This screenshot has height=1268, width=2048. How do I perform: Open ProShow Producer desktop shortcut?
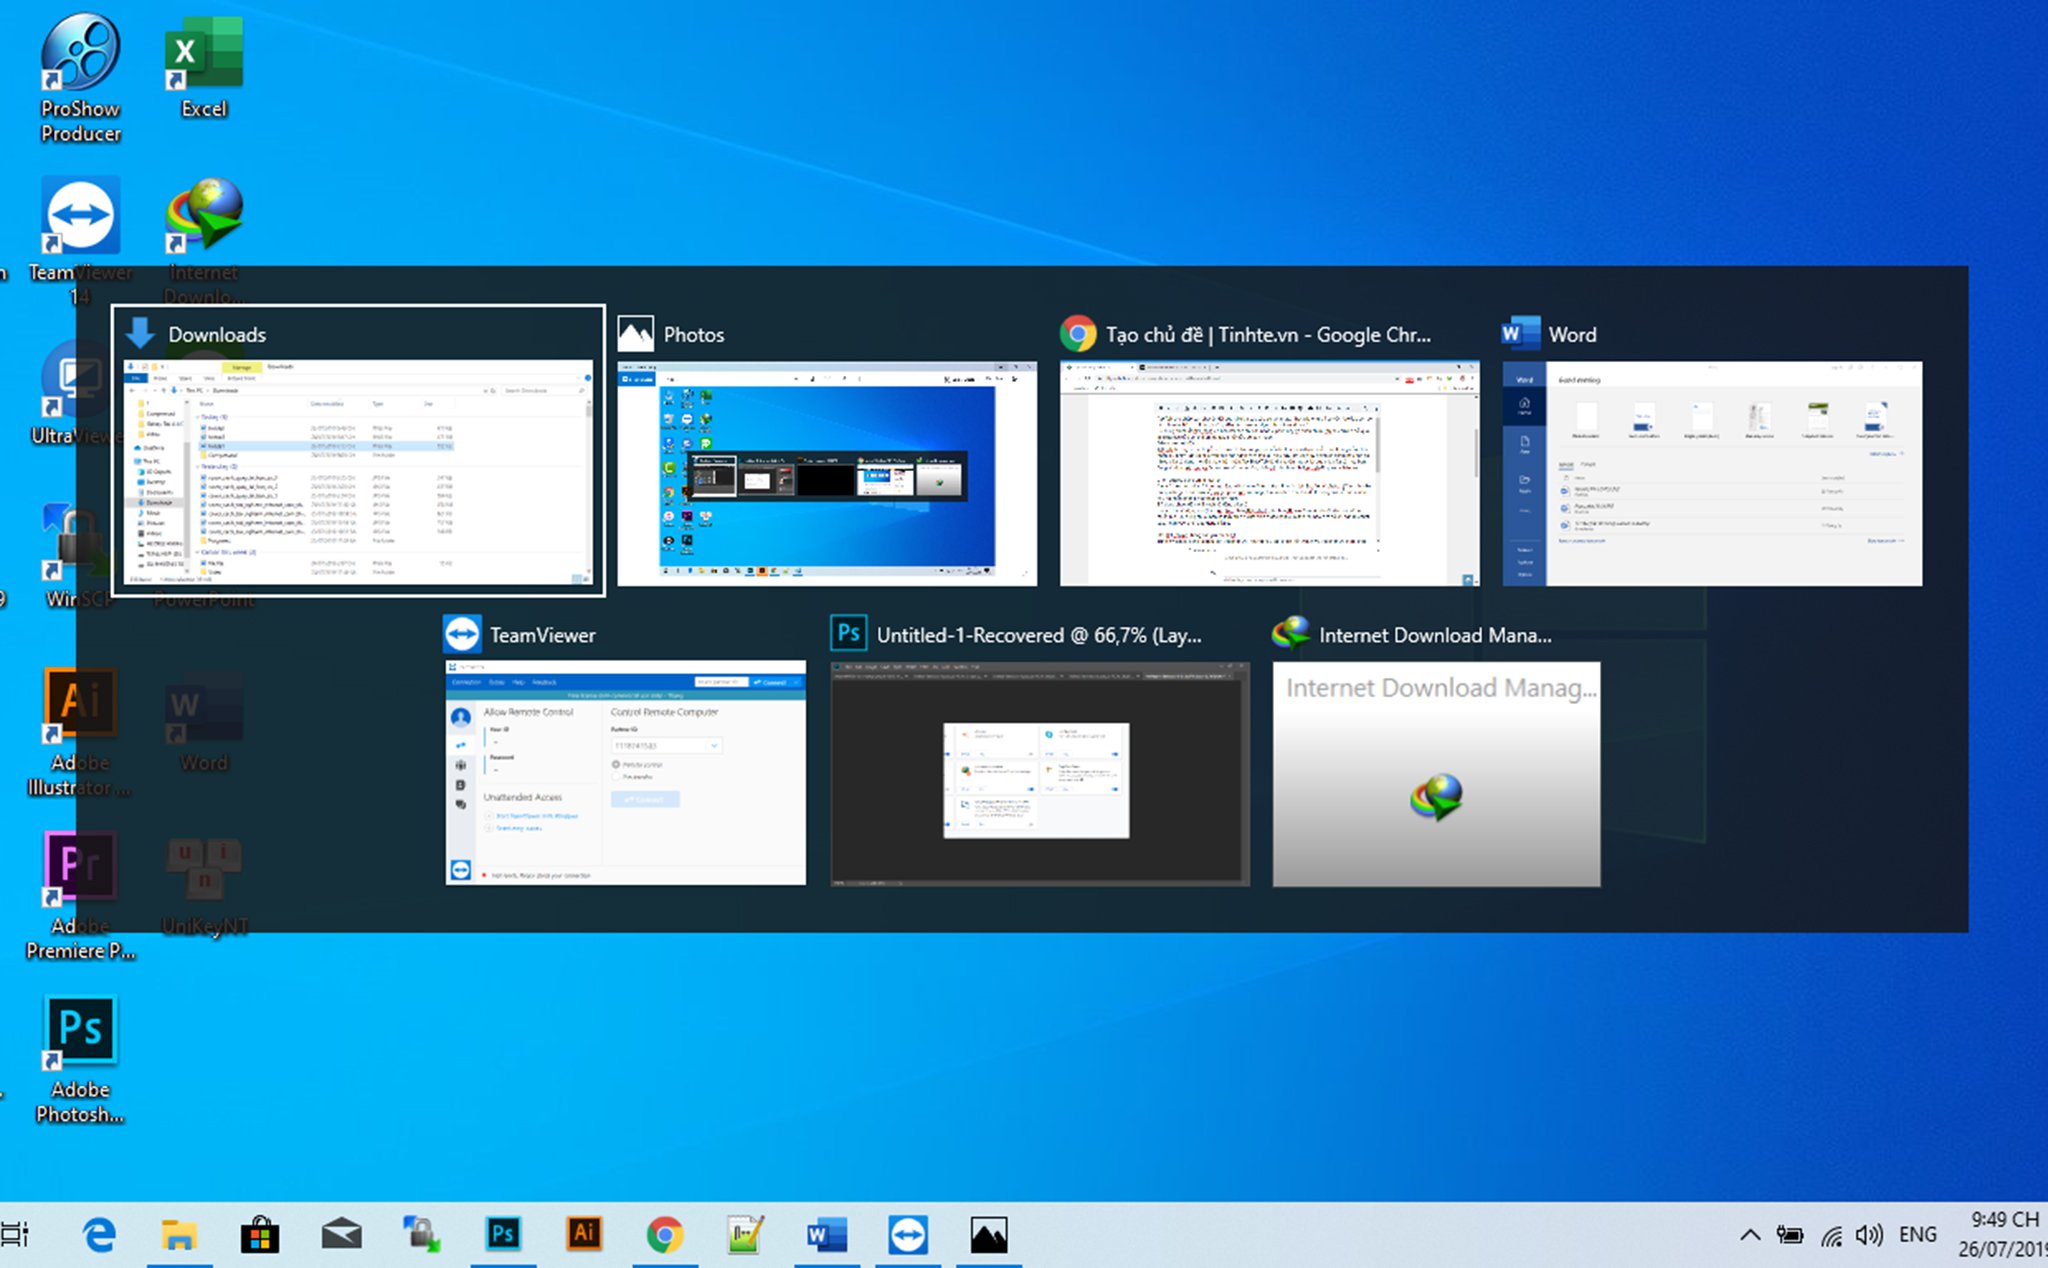pyautogui.click(x=80, y=78)
